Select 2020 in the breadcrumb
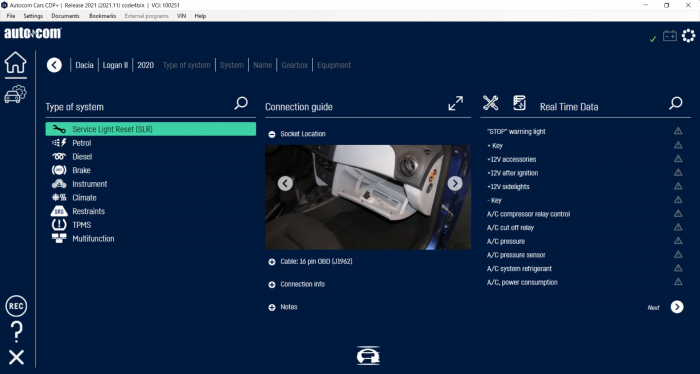 (146, 65)
